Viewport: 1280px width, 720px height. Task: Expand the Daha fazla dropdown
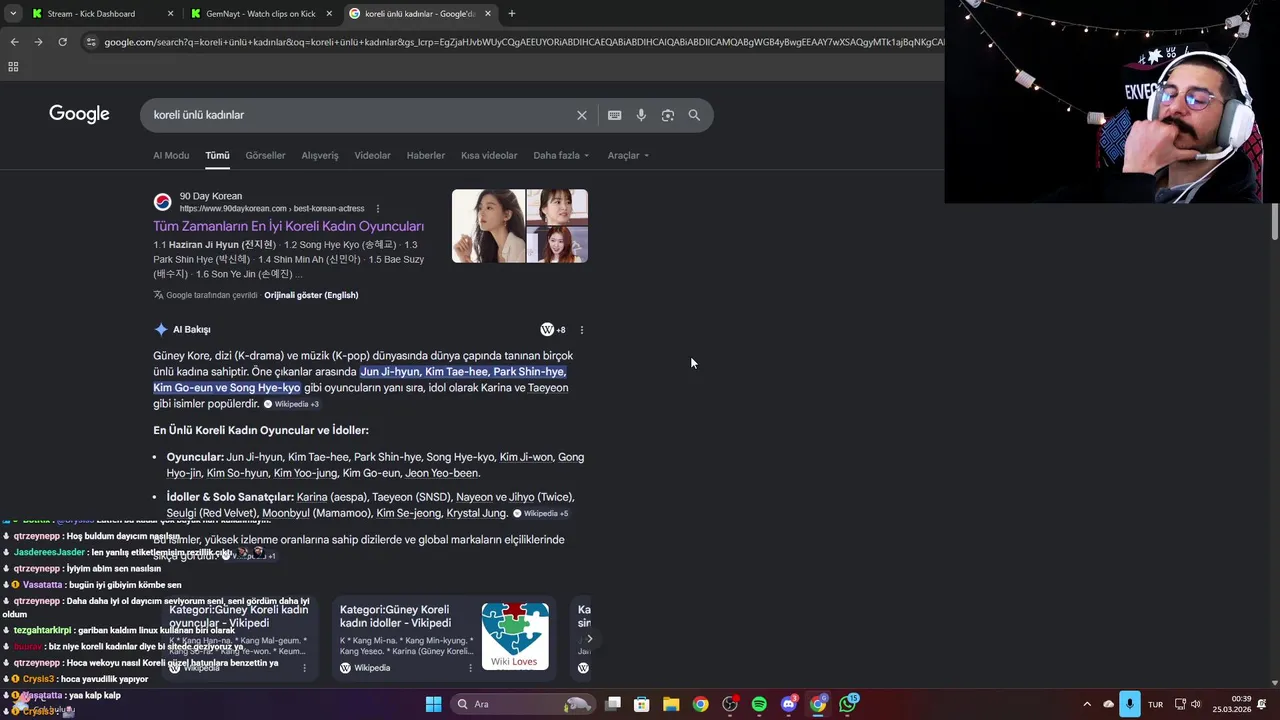[x=561, y=155]
